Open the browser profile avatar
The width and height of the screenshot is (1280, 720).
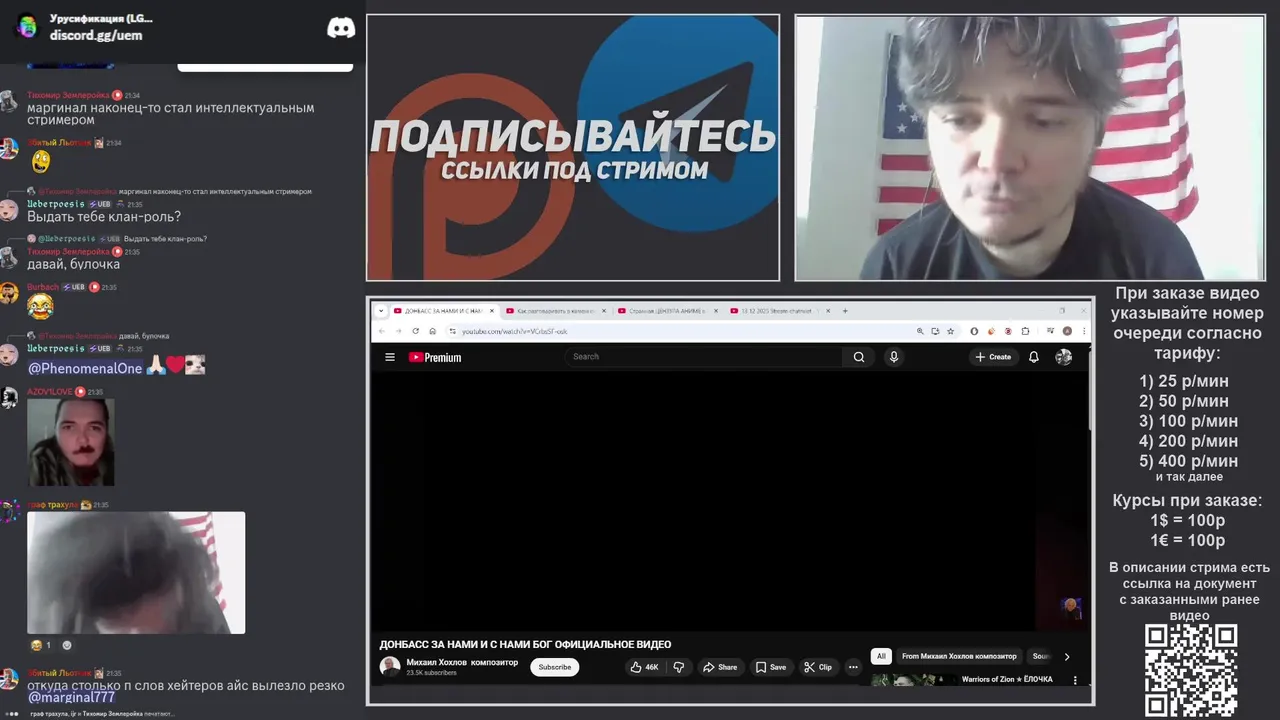(x=1067, y=331)
